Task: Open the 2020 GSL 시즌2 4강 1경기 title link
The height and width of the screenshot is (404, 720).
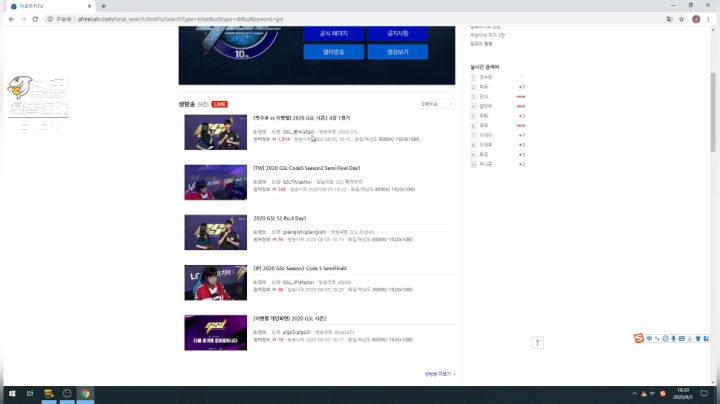Action: pos(302,118)
